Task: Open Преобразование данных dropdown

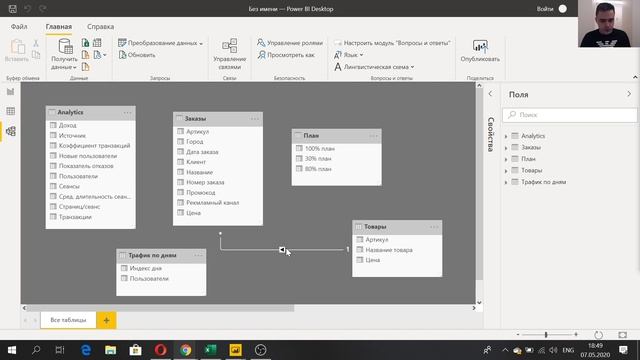Action: point(160,43)
